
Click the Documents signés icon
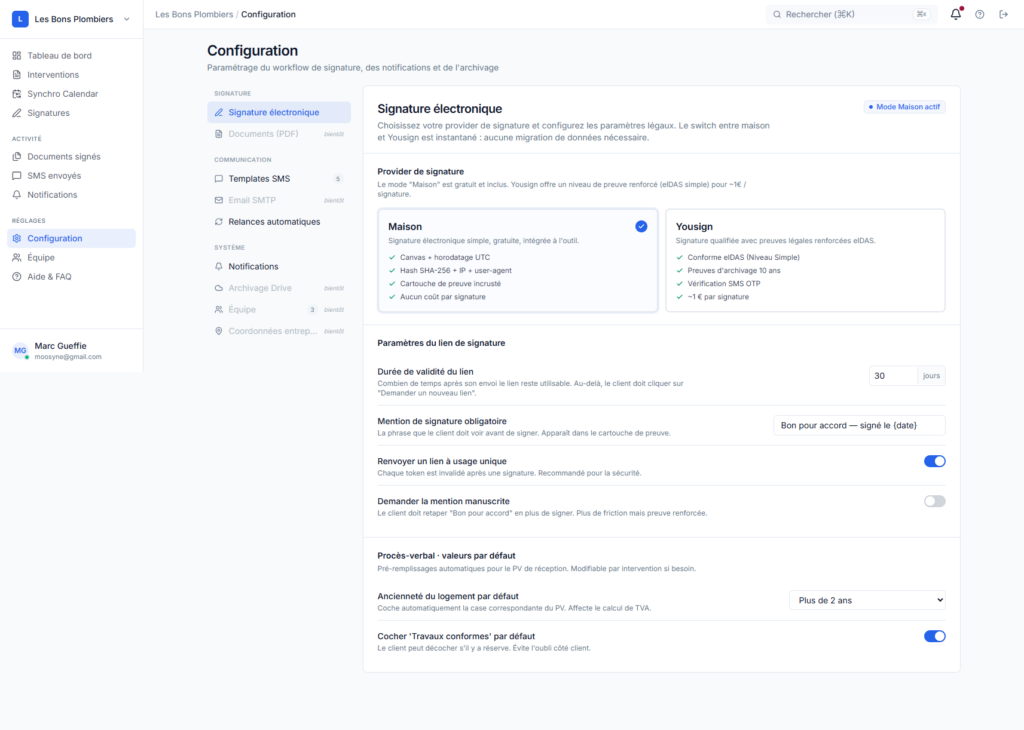(17, 157)
